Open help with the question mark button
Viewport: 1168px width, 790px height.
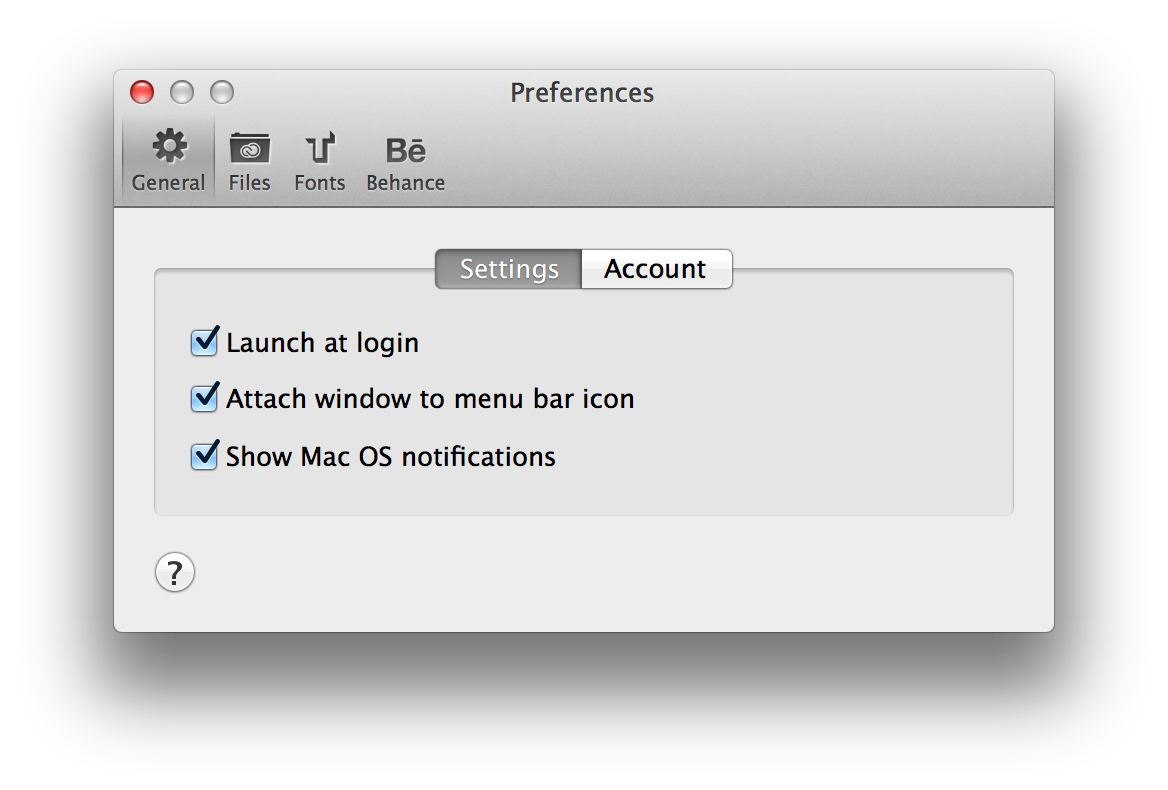[x=175, y=572]
